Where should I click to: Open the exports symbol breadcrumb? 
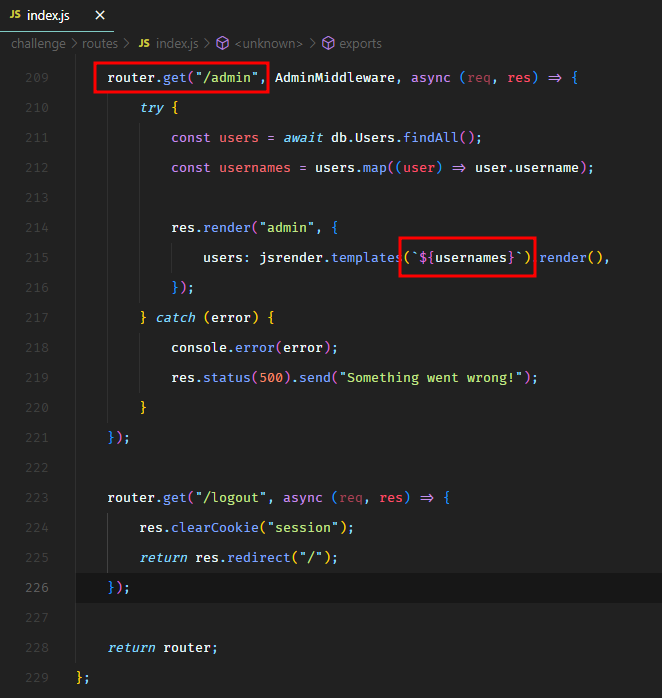coord(360,44)
